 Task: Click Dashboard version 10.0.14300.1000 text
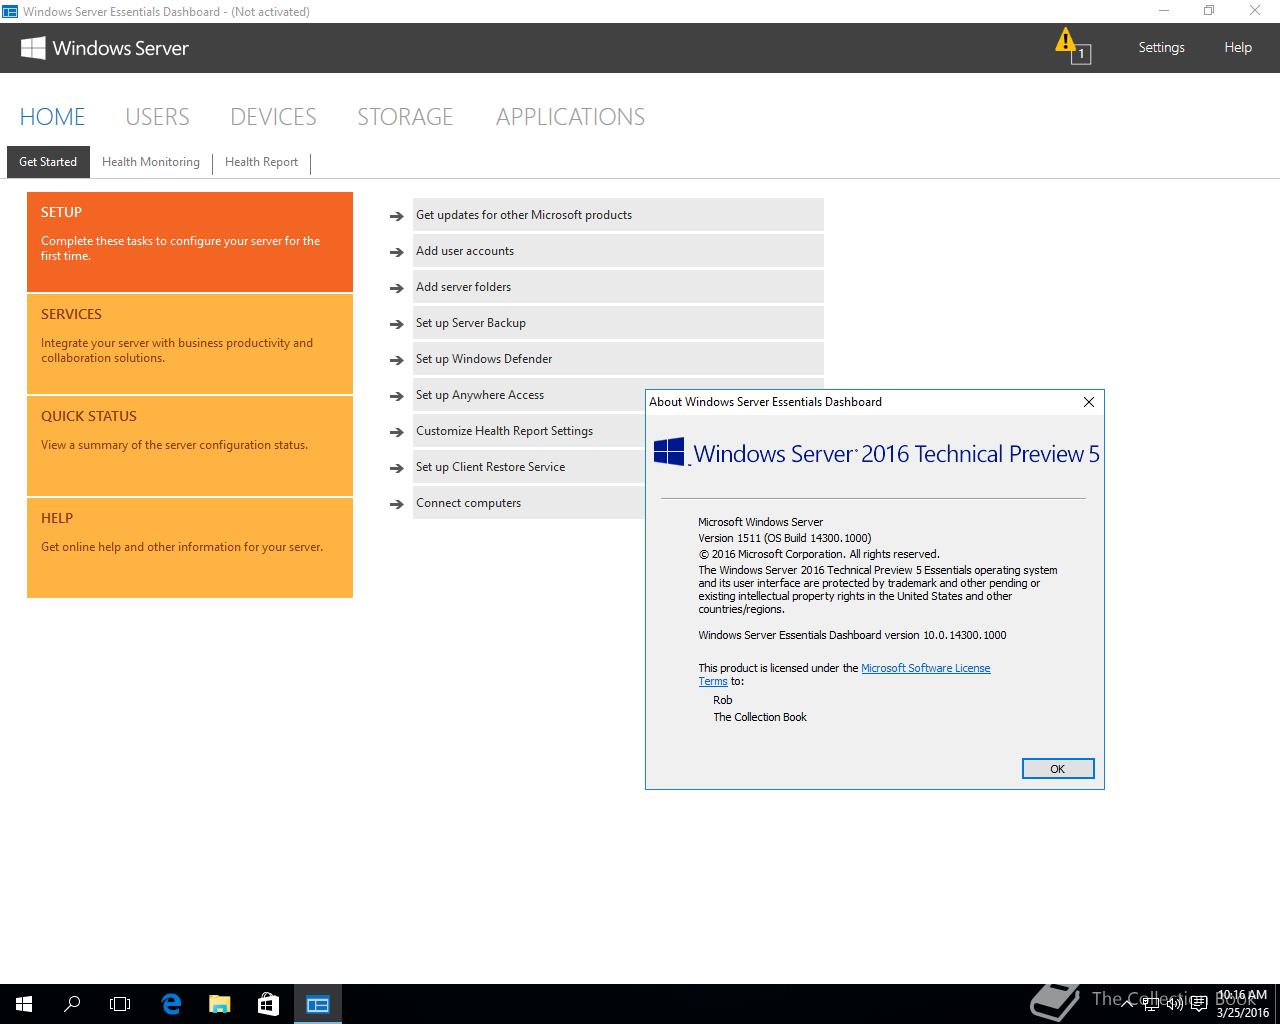click(x=852, y=635)
